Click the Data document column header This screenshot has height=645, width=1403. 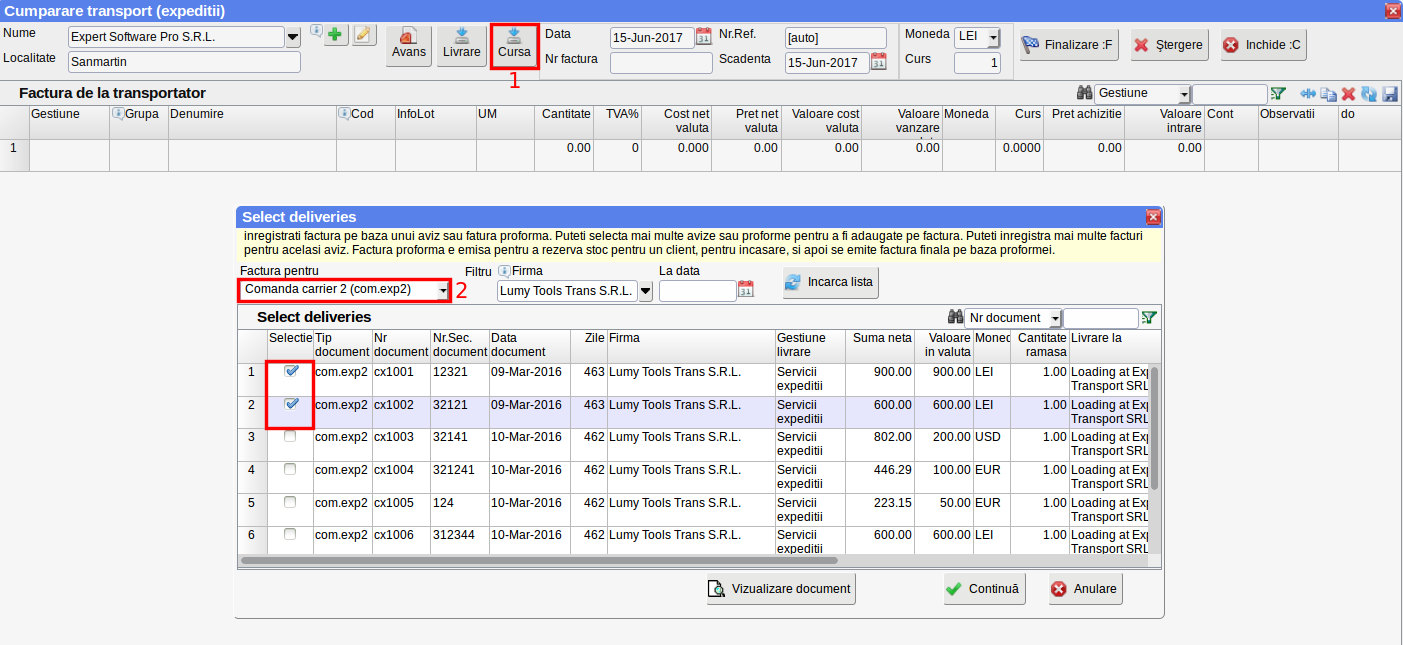530,345
